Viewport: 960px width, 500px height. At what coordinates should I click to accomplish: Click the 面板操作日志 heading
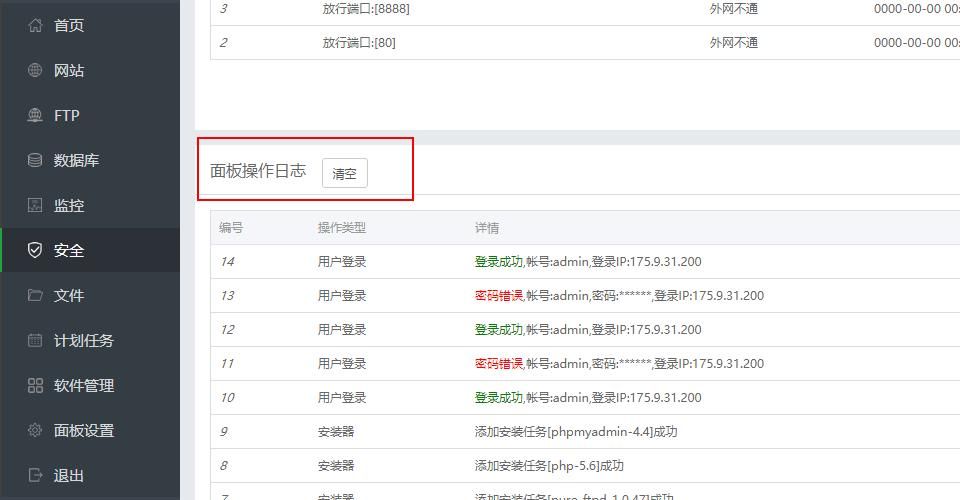pos(258,171)
